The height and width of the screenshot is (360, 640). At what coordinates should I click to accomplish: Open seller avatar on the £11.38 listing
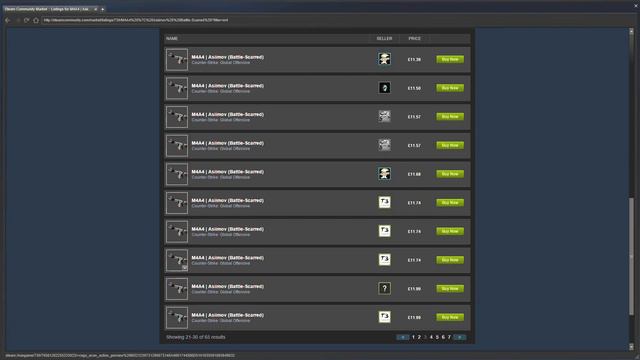pyautogui.click(x=384, y=59)
